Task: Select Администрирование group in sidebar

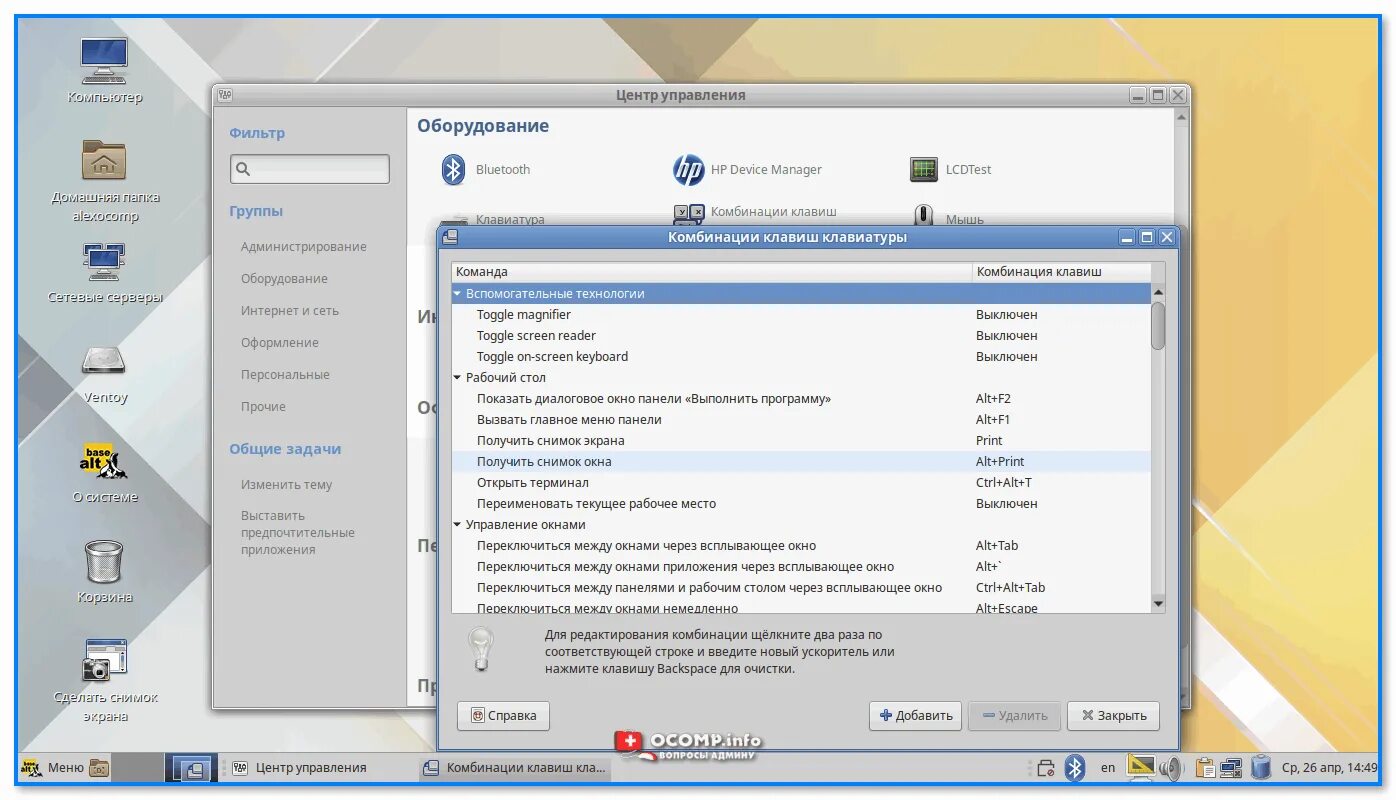Action: (303, 247)
